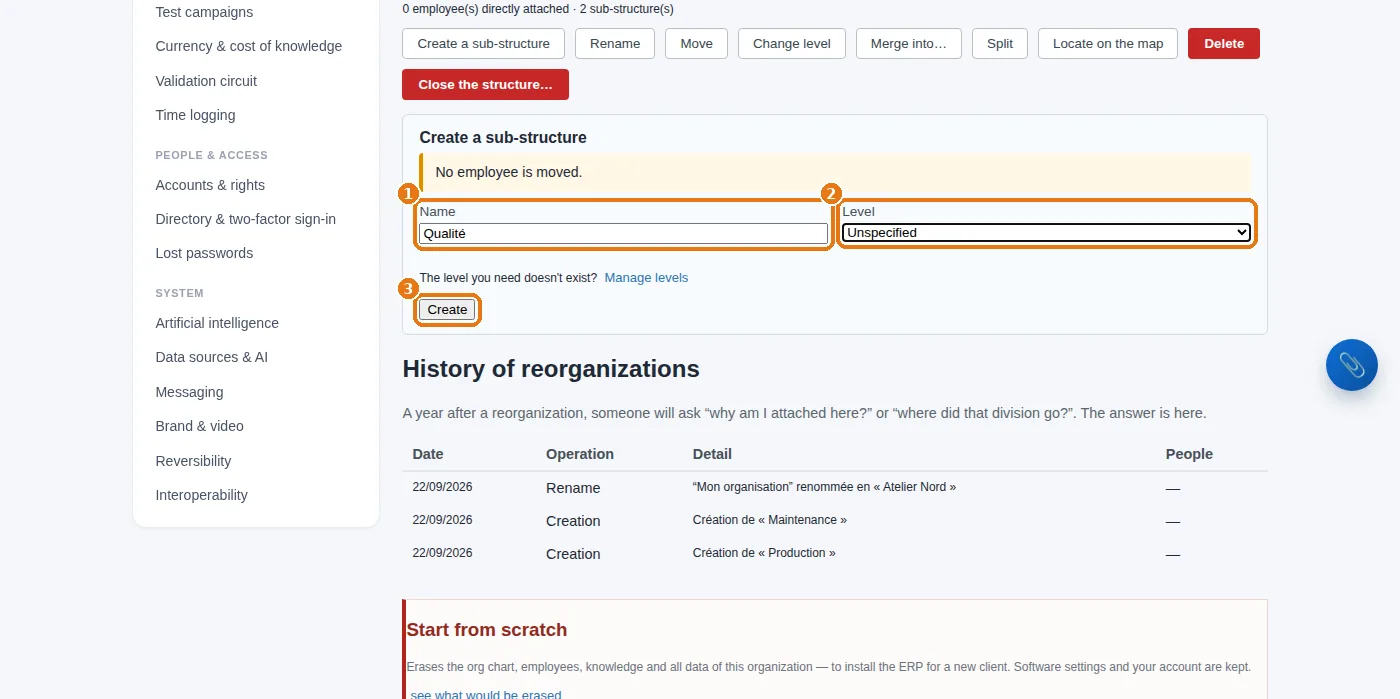This screenshot has height=699, width=1400.
Task: Click the Split button
Action: click(1000, 44)
